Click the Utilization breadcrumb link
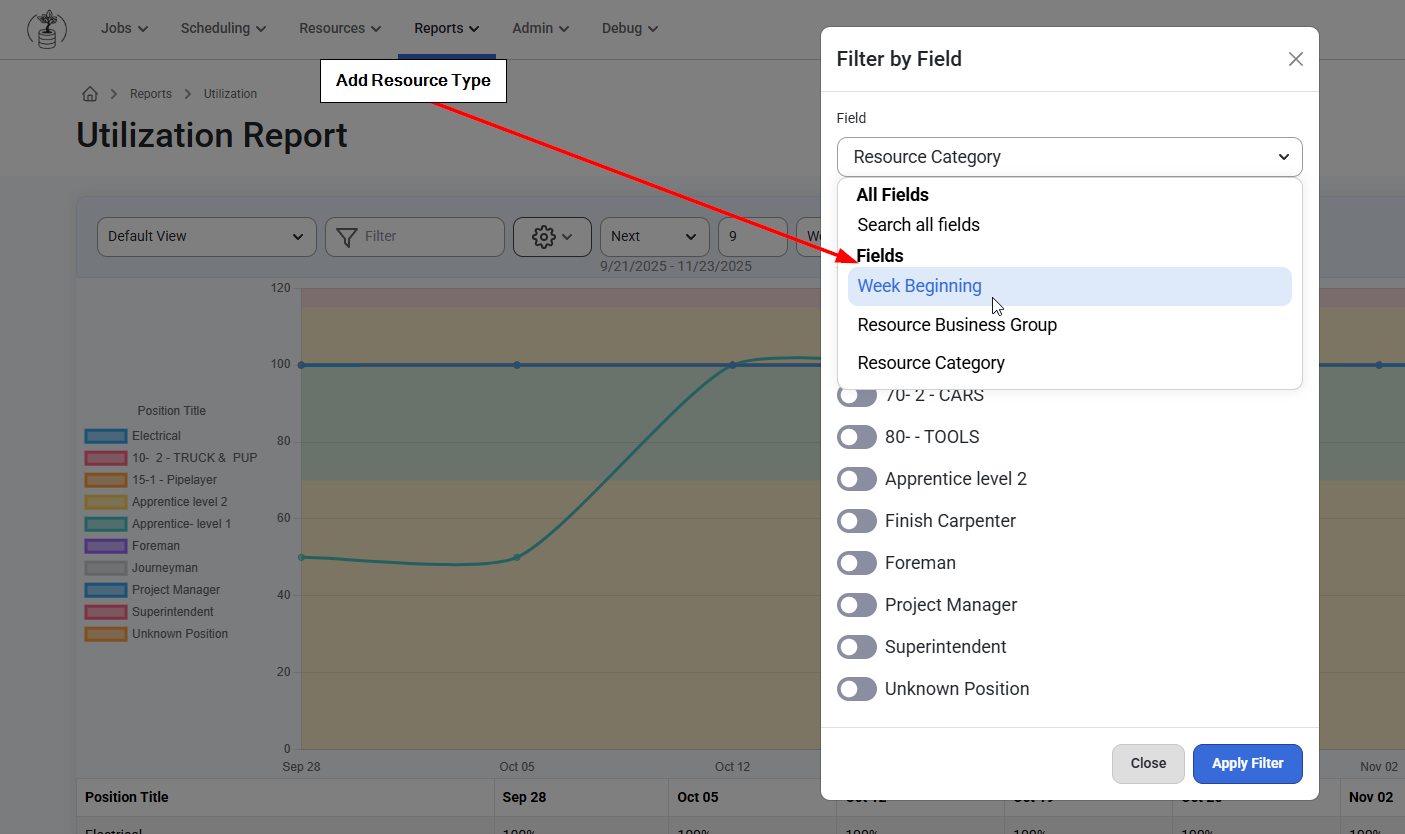1405x834 pixels. click(230, 94)
